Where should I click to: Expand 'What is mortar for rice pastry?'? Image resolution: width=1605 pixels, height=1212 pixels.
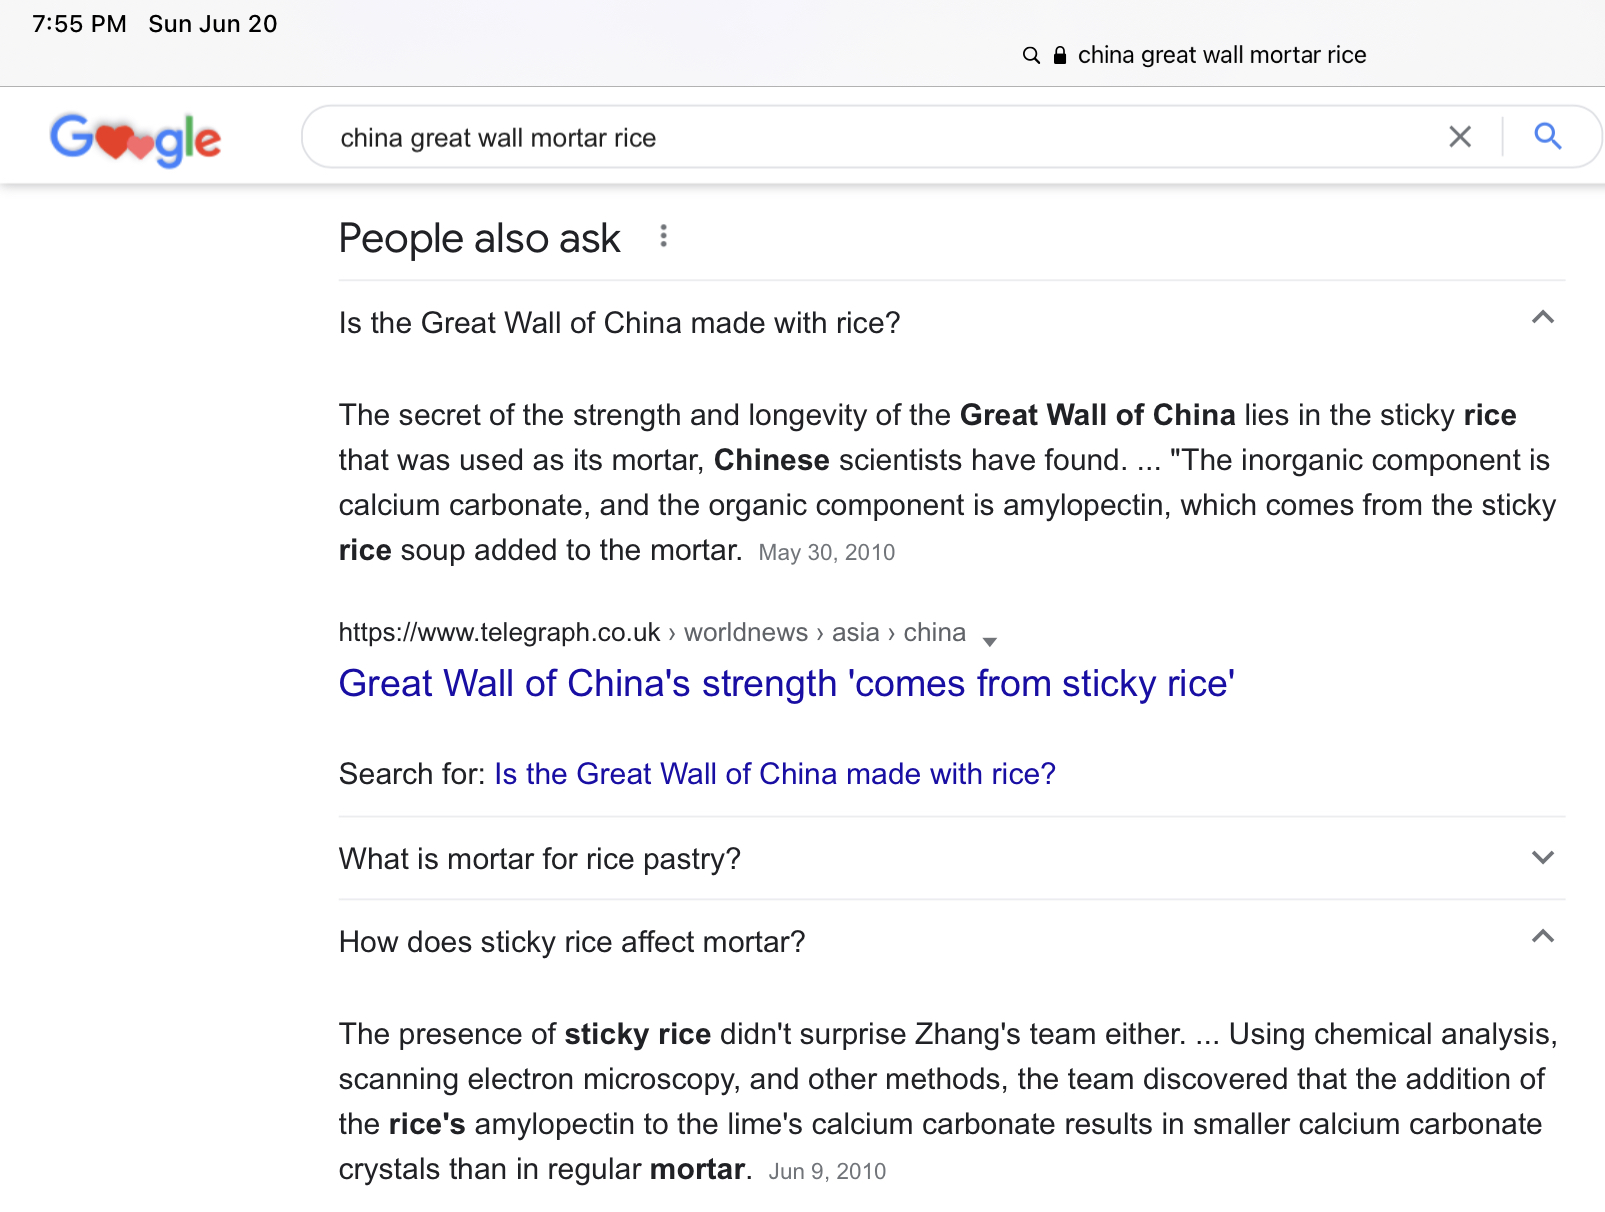pos(1542,858)
